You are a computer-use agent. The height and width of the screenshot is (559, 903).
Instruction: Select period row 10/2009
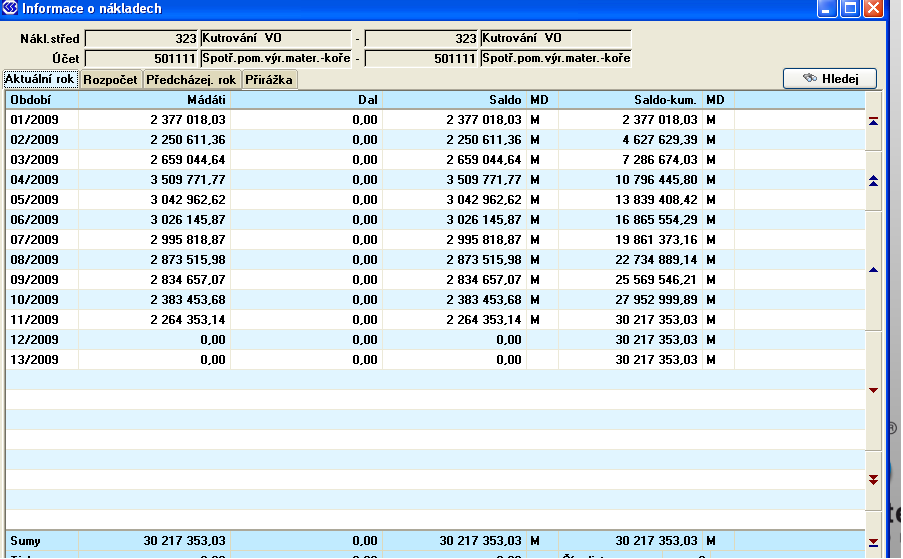[435, 300]
